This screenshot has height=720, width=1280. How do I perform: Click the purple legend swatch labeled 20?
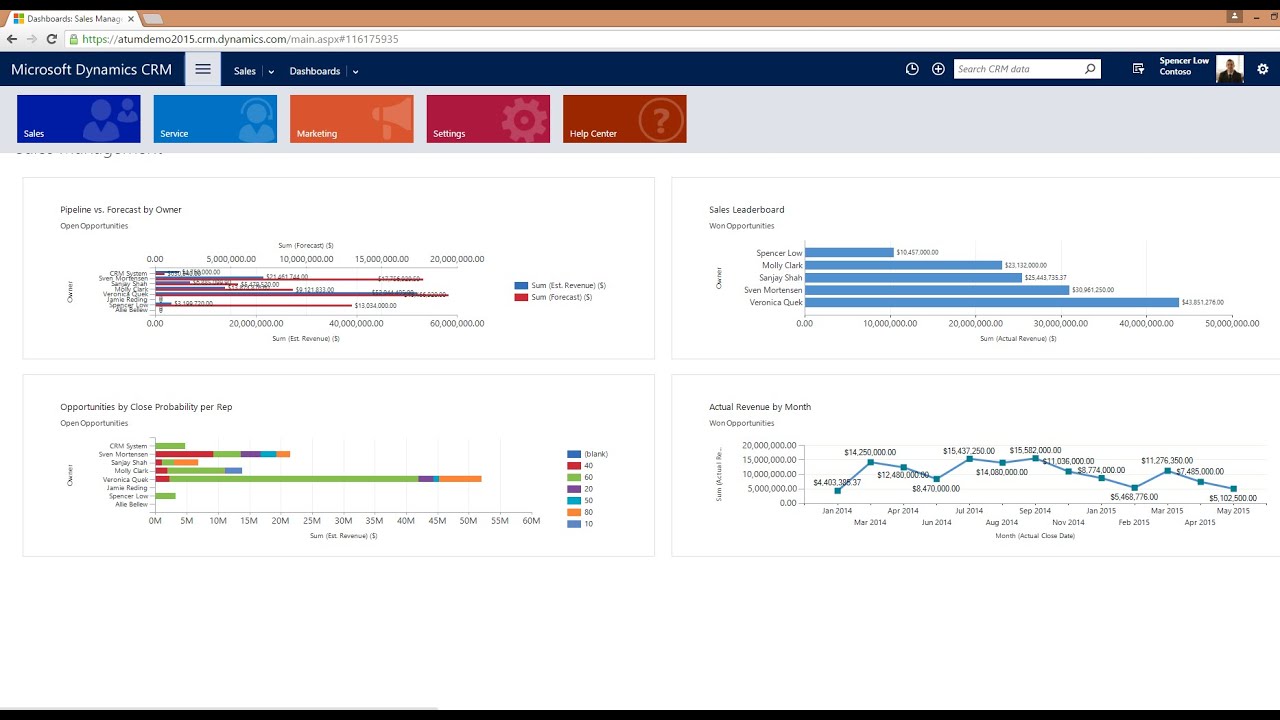click(x=574, y=489)
